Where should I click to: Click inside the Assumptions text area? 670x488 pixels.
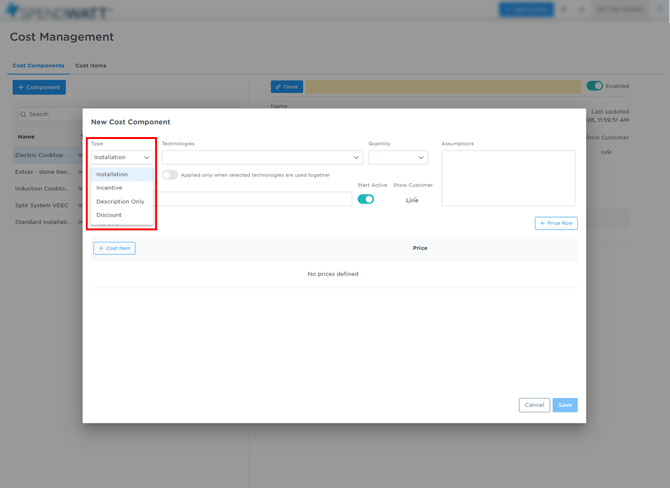tap(508, 178)
